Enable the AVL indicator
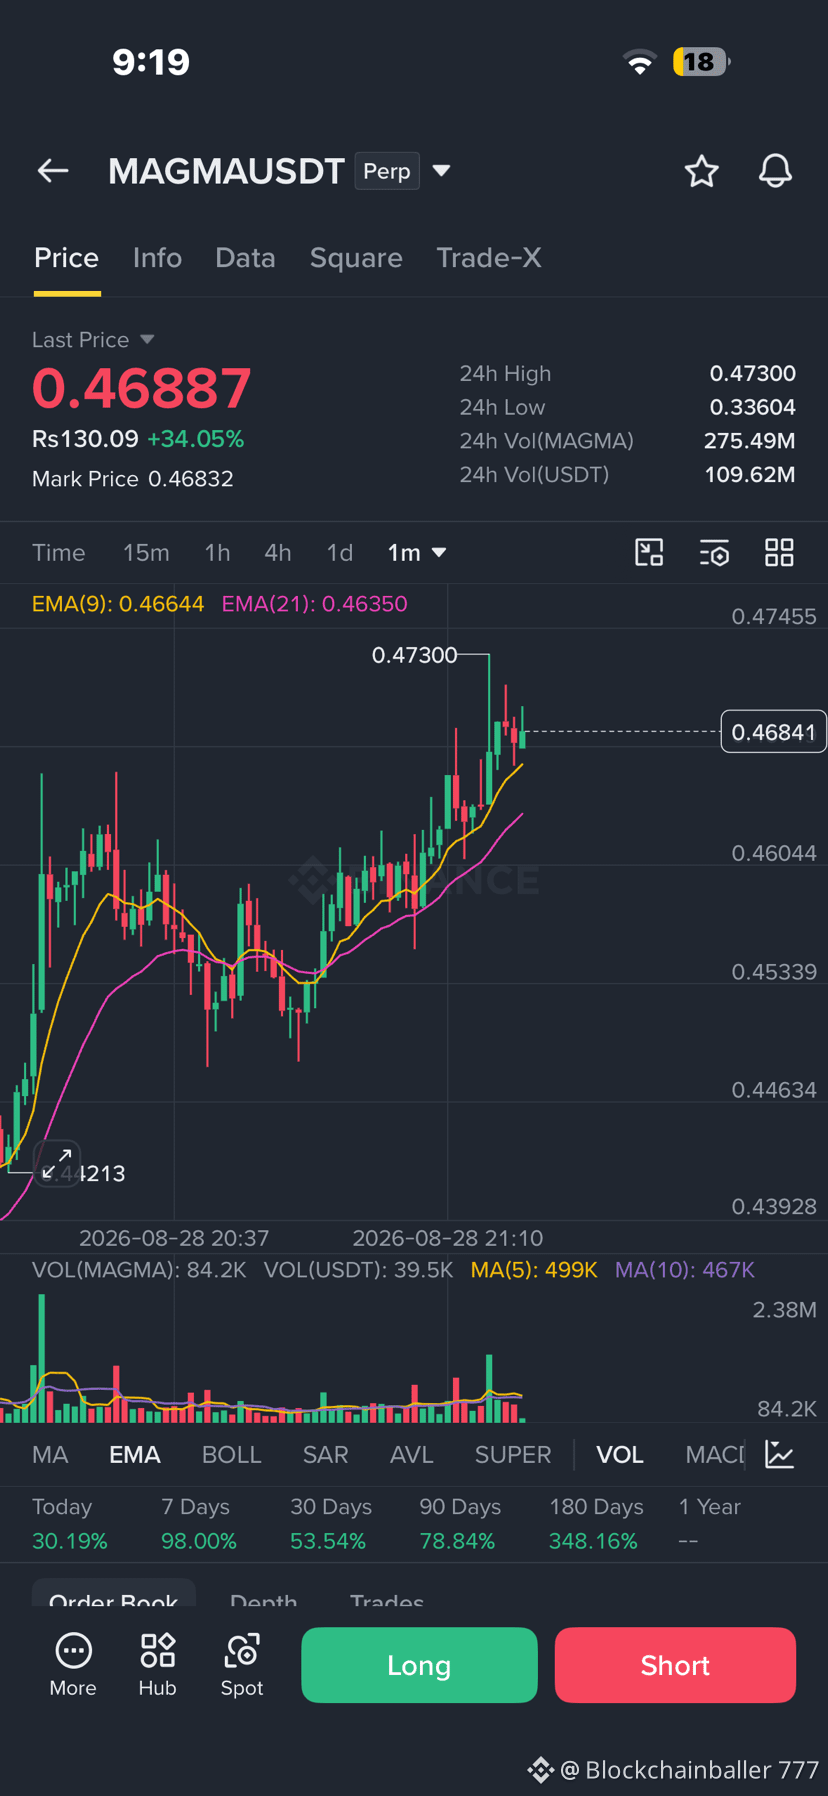This screenshot has height=1796, width=828. click(x=412, y=1455)
